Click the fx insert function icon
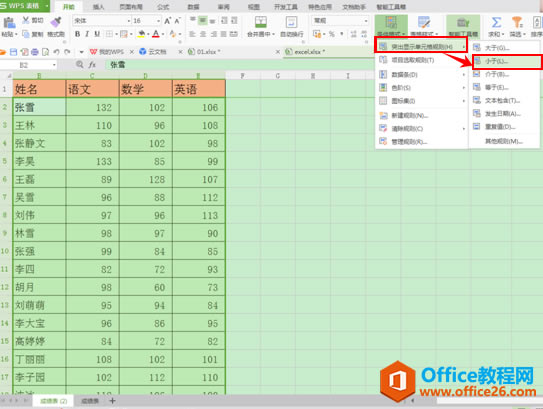This screenshot has width=543, height=409. 92,65
